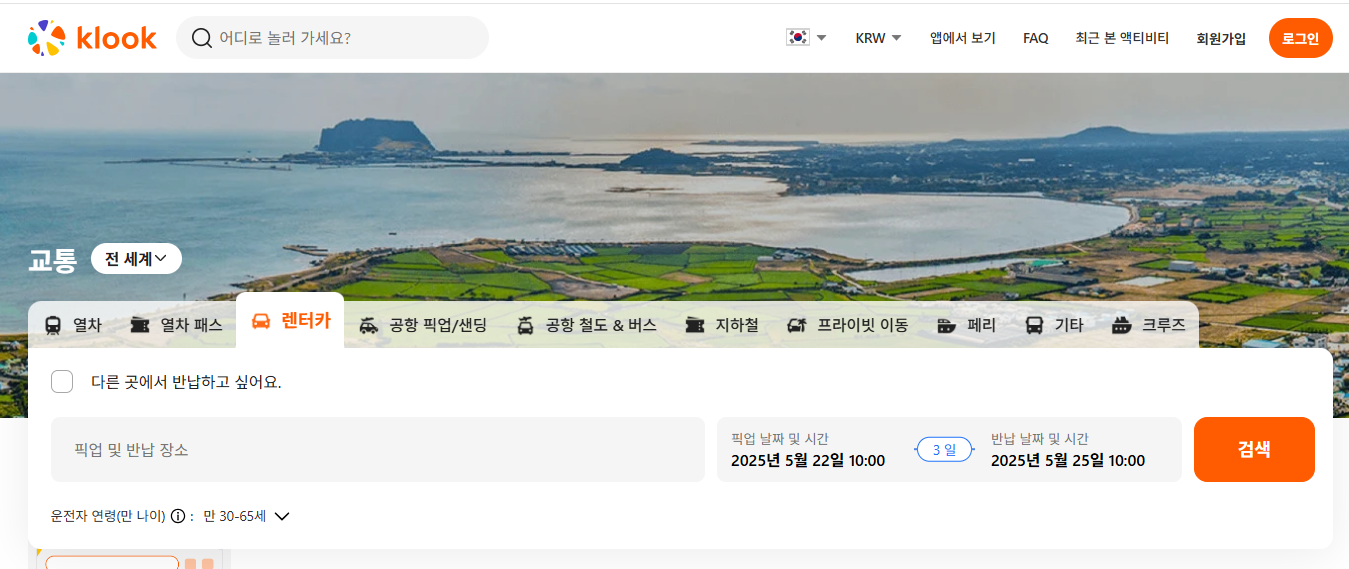Click the Klook logo
This screenshot has height=569, width=1349.
(92, 38)
